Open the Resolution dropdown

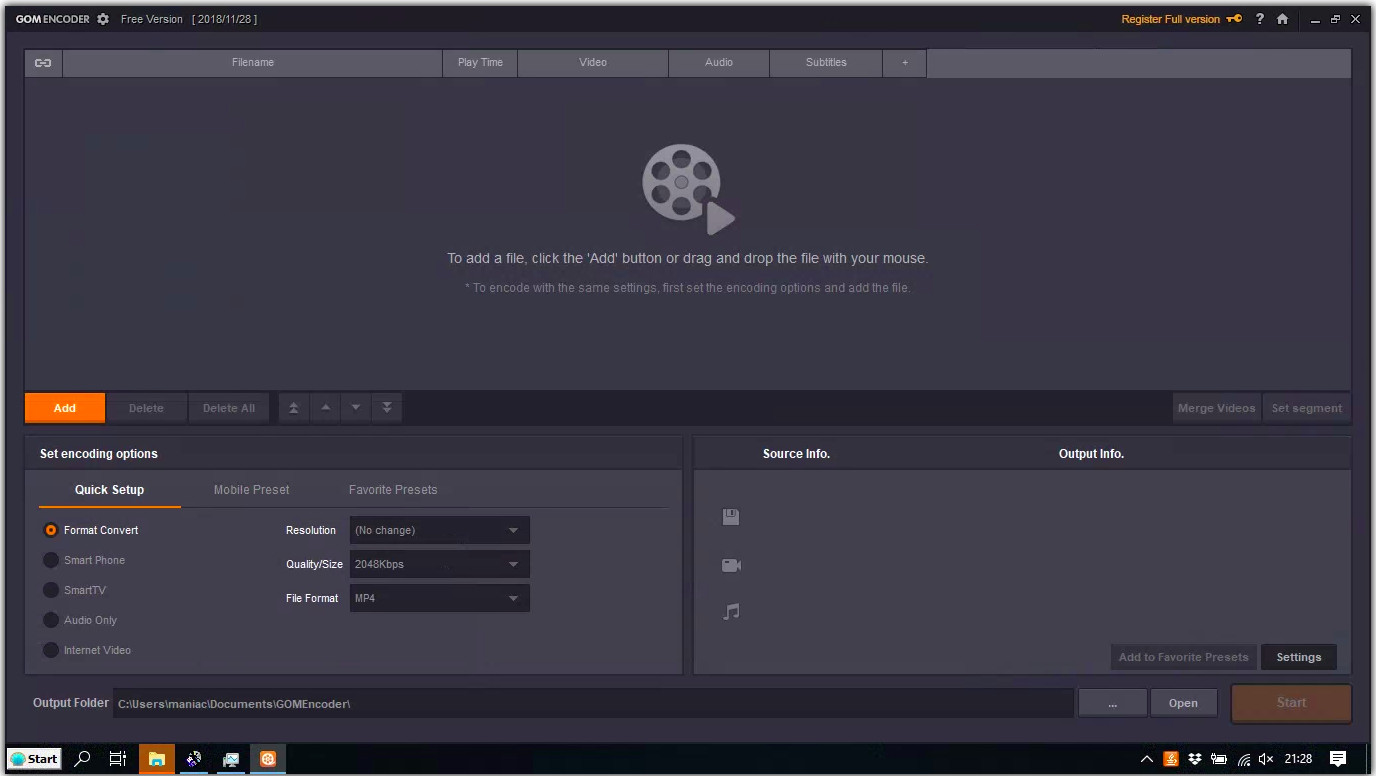(x=439, y=530)
